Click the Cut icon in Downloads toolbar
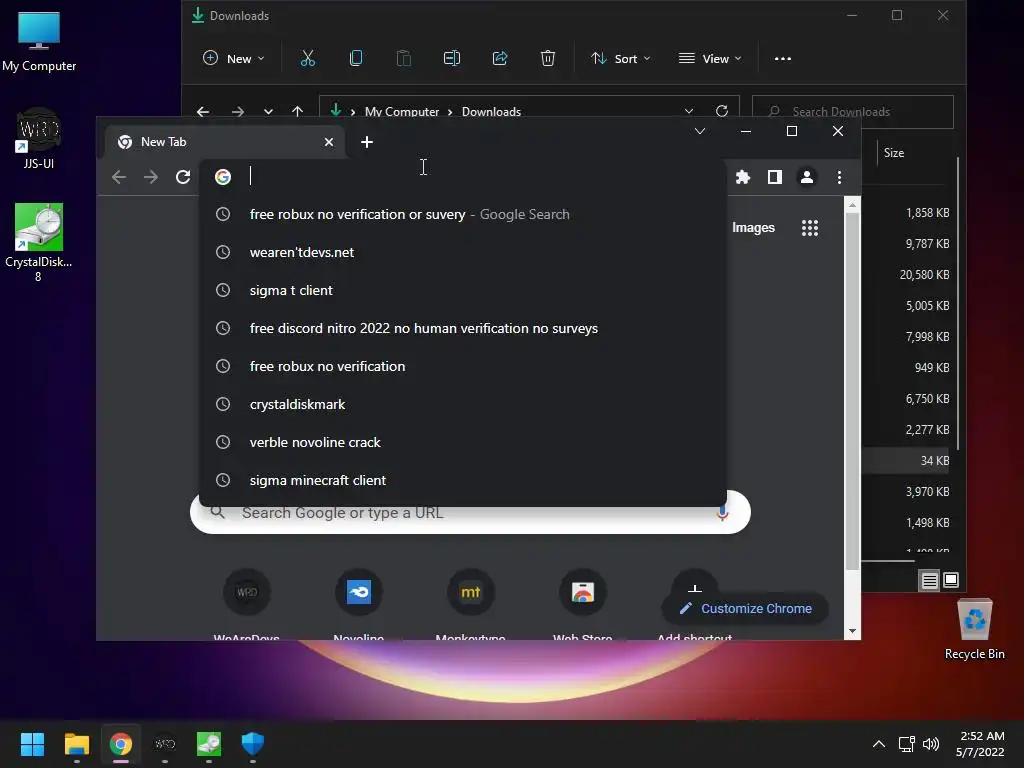 click(x=308, y=59)
